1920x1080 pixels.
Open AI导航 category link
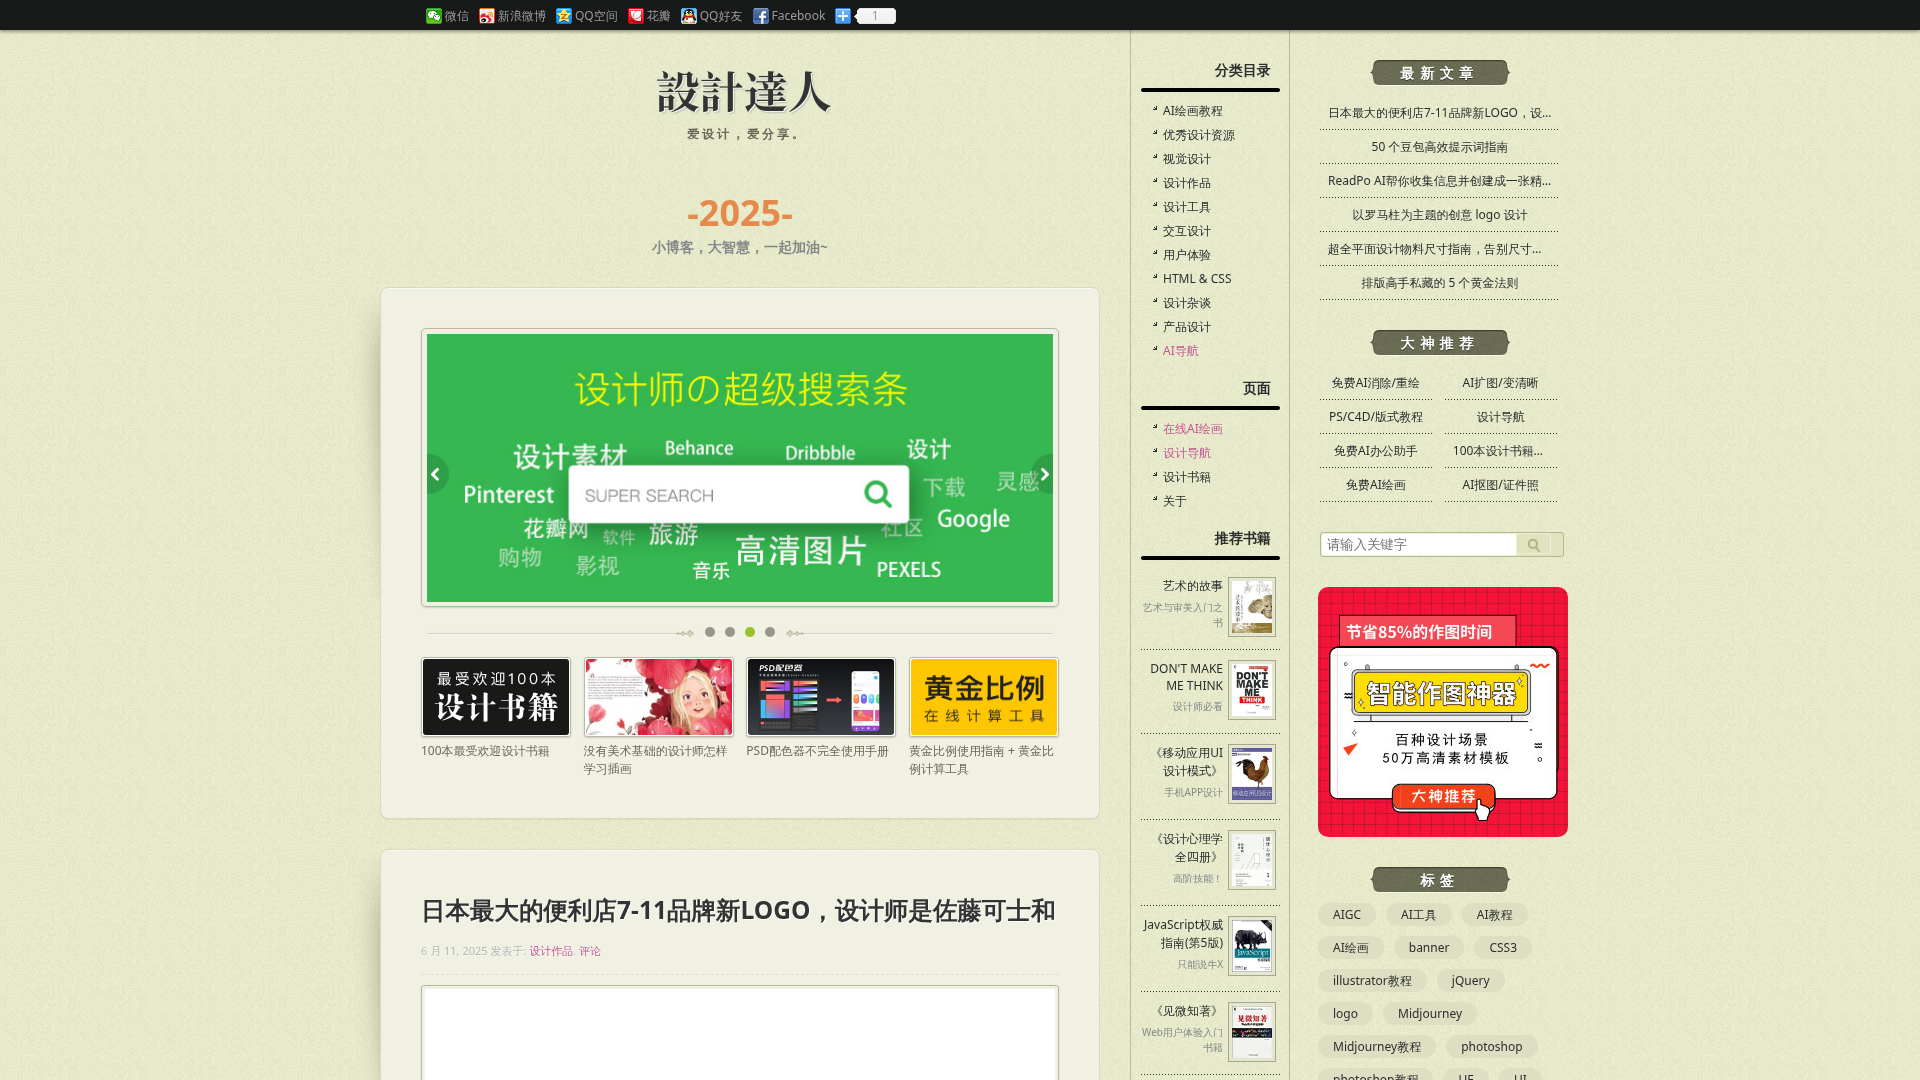pyautogui.click(x=1180, y=351)
